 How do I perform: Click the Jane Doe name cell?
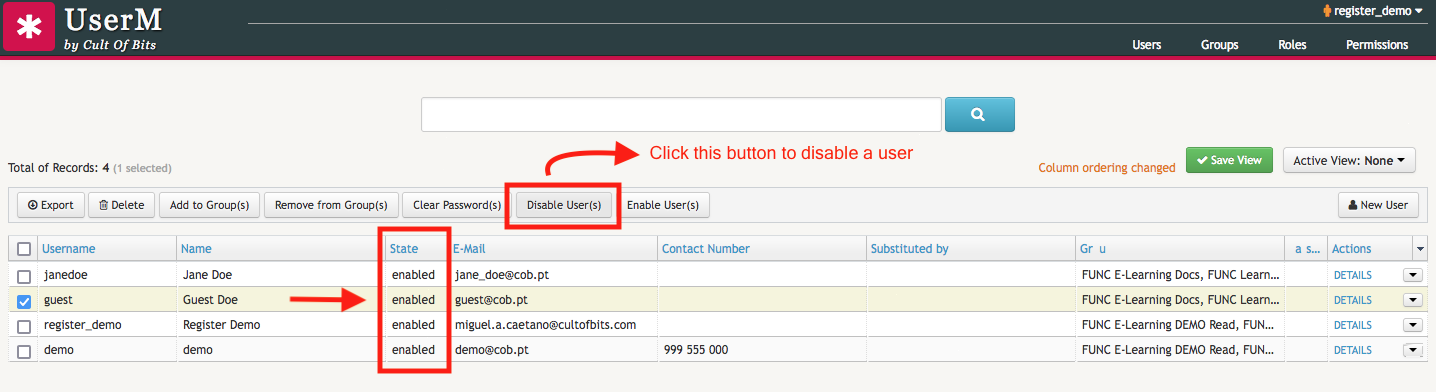(x=208, y=275)
